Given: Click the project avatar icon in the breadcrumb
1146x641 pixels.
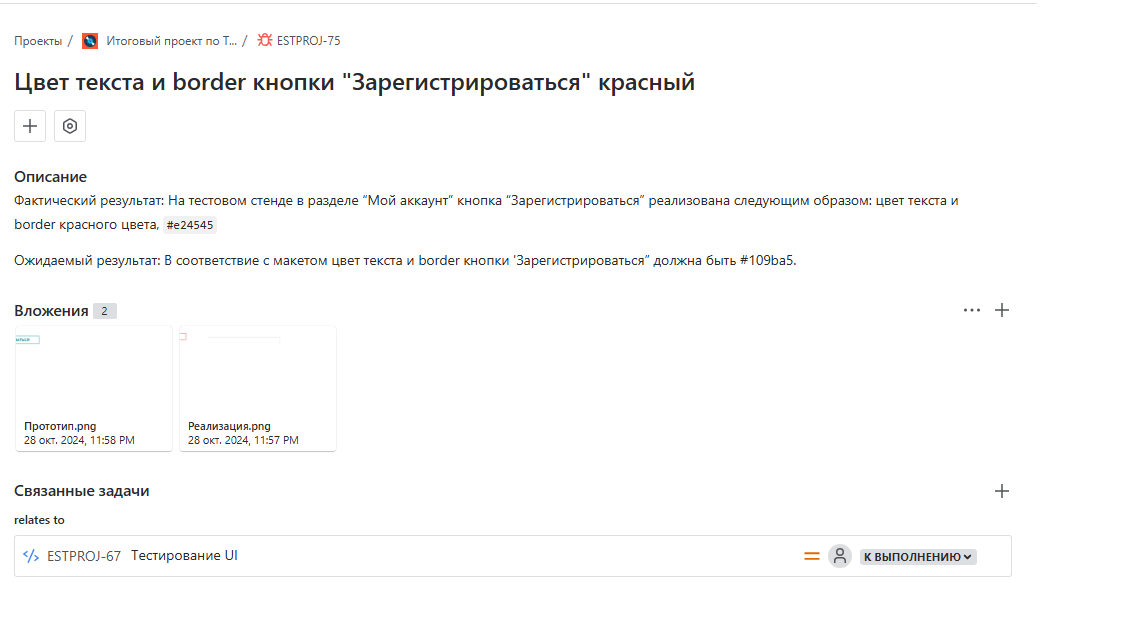Looking at the screenshot, I should [x=90, y=41].
